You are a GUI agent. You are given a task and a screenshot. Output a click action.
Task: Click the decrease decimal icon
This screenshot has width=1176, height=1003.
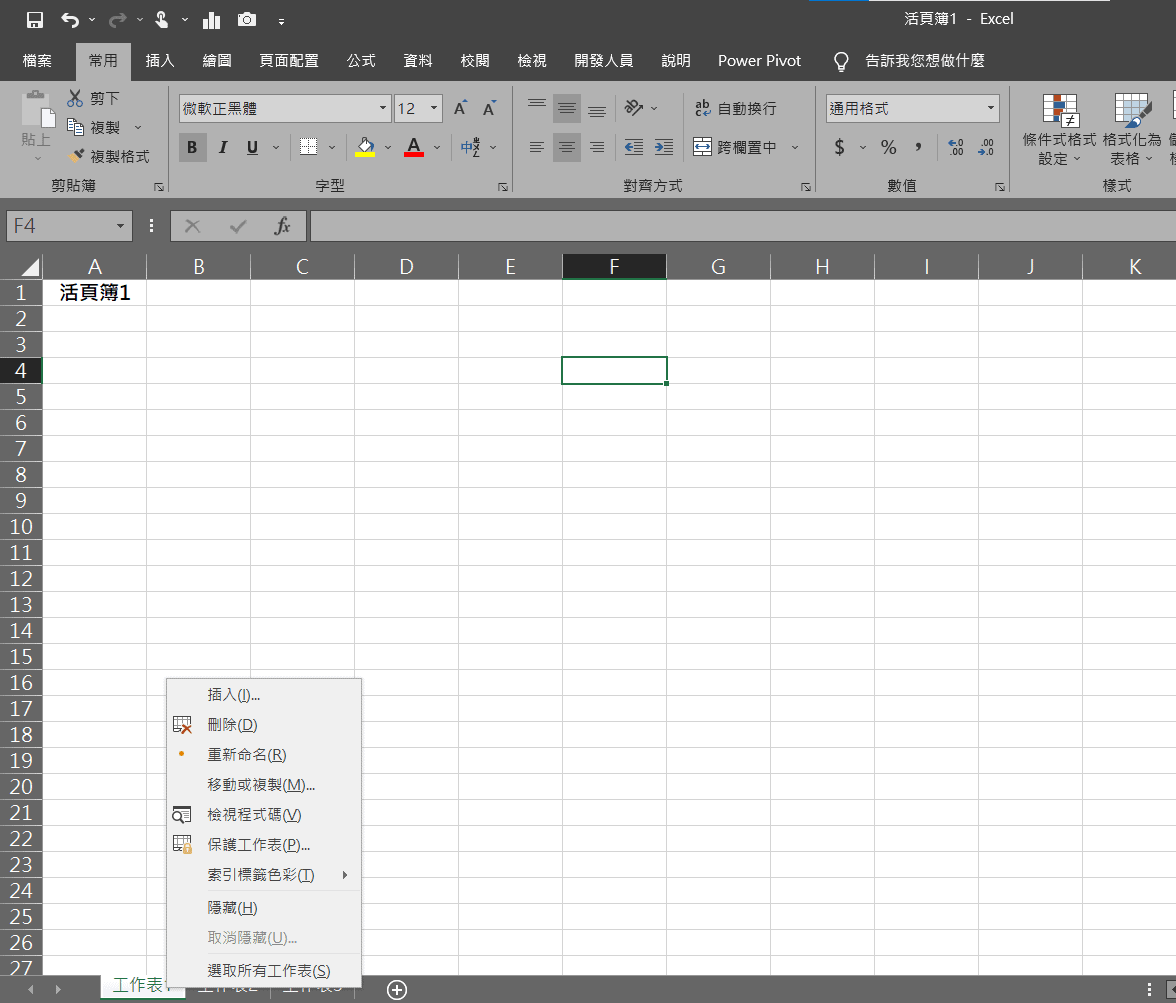[x=986, y=147]
